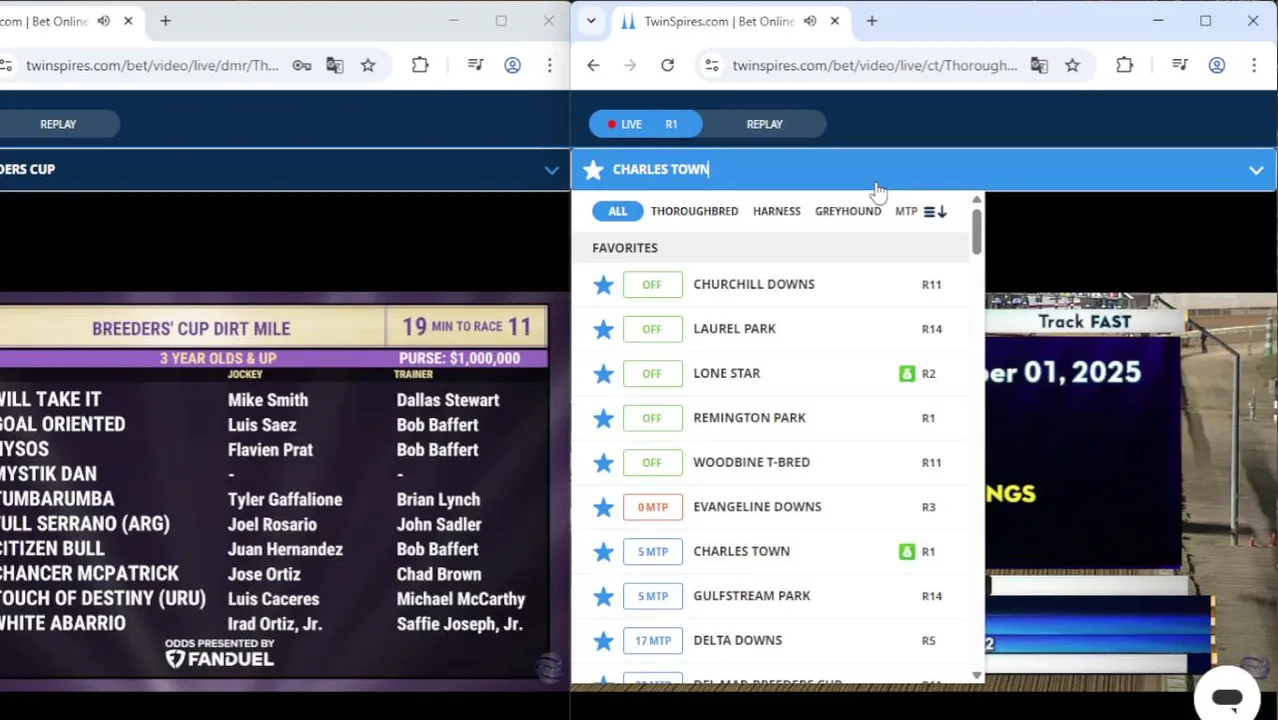Image resolution: width=1278 pixels, height=720 pixels.
Task: Select Lone Star track
Action: [x=727, y=373]
